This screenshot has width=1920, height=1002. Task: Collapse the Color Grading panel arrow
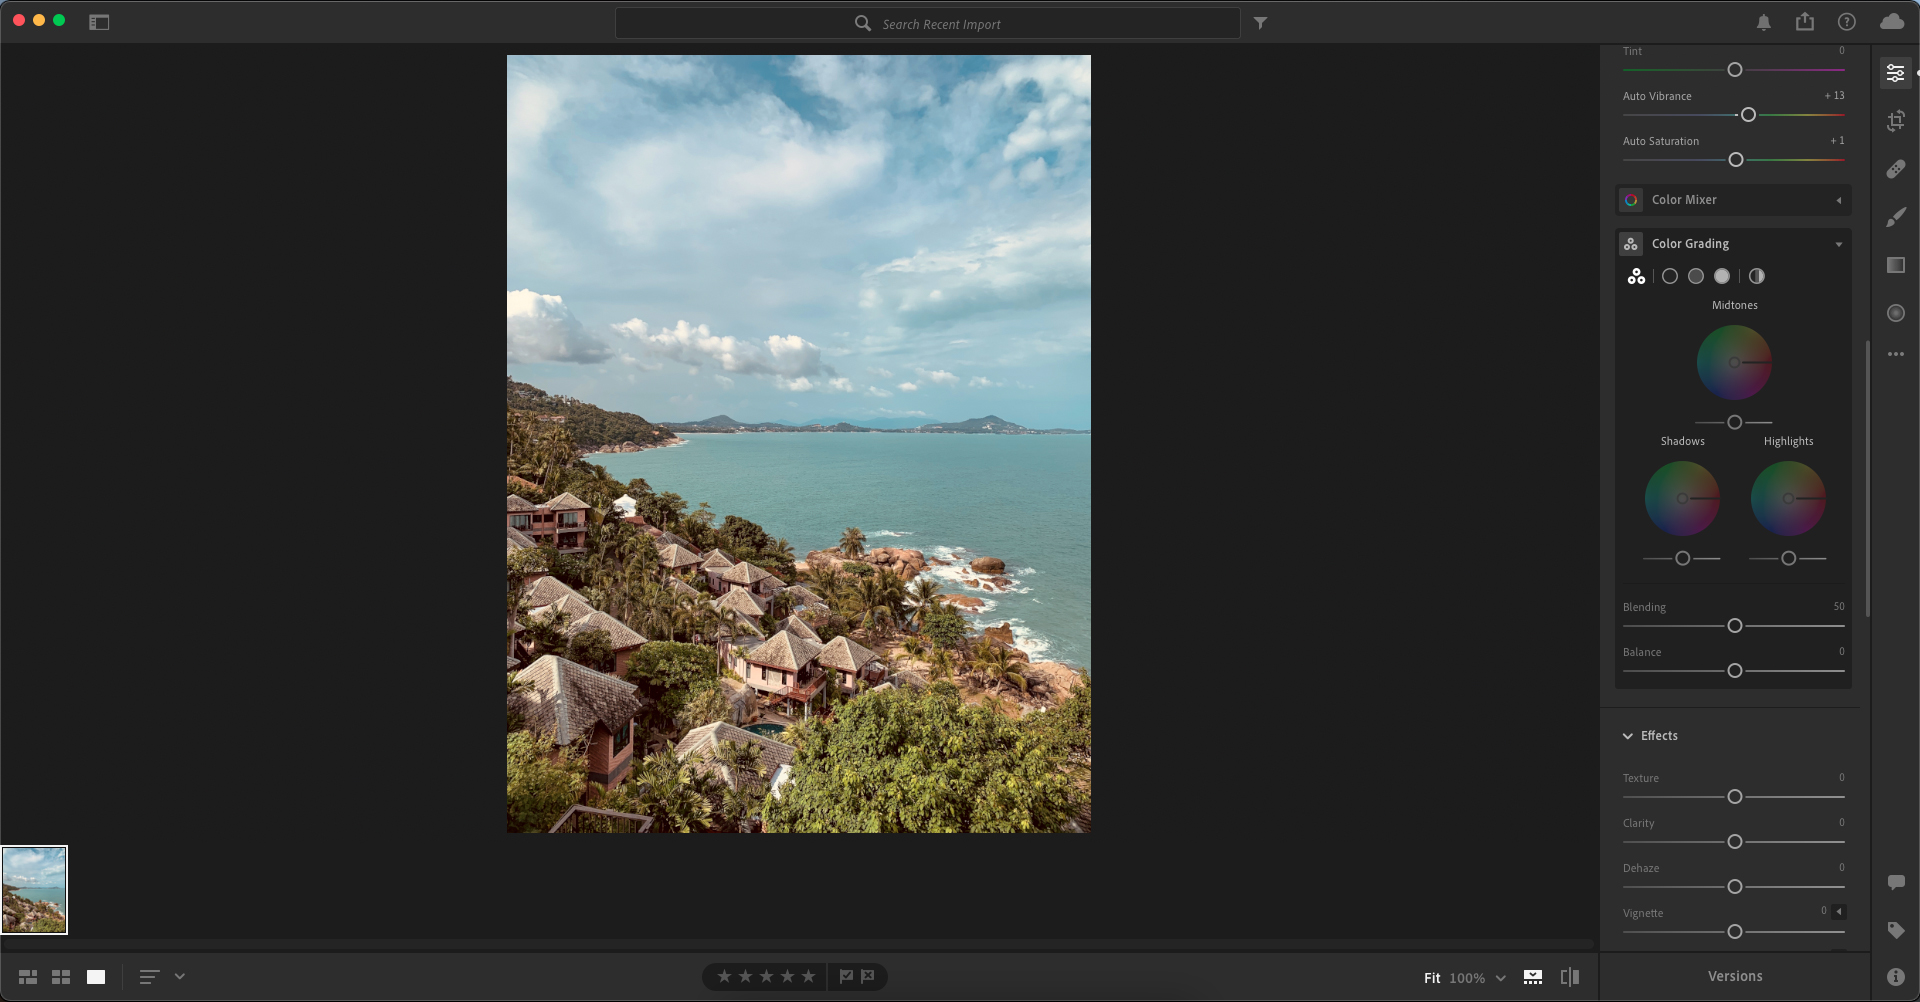(1838, 244)
